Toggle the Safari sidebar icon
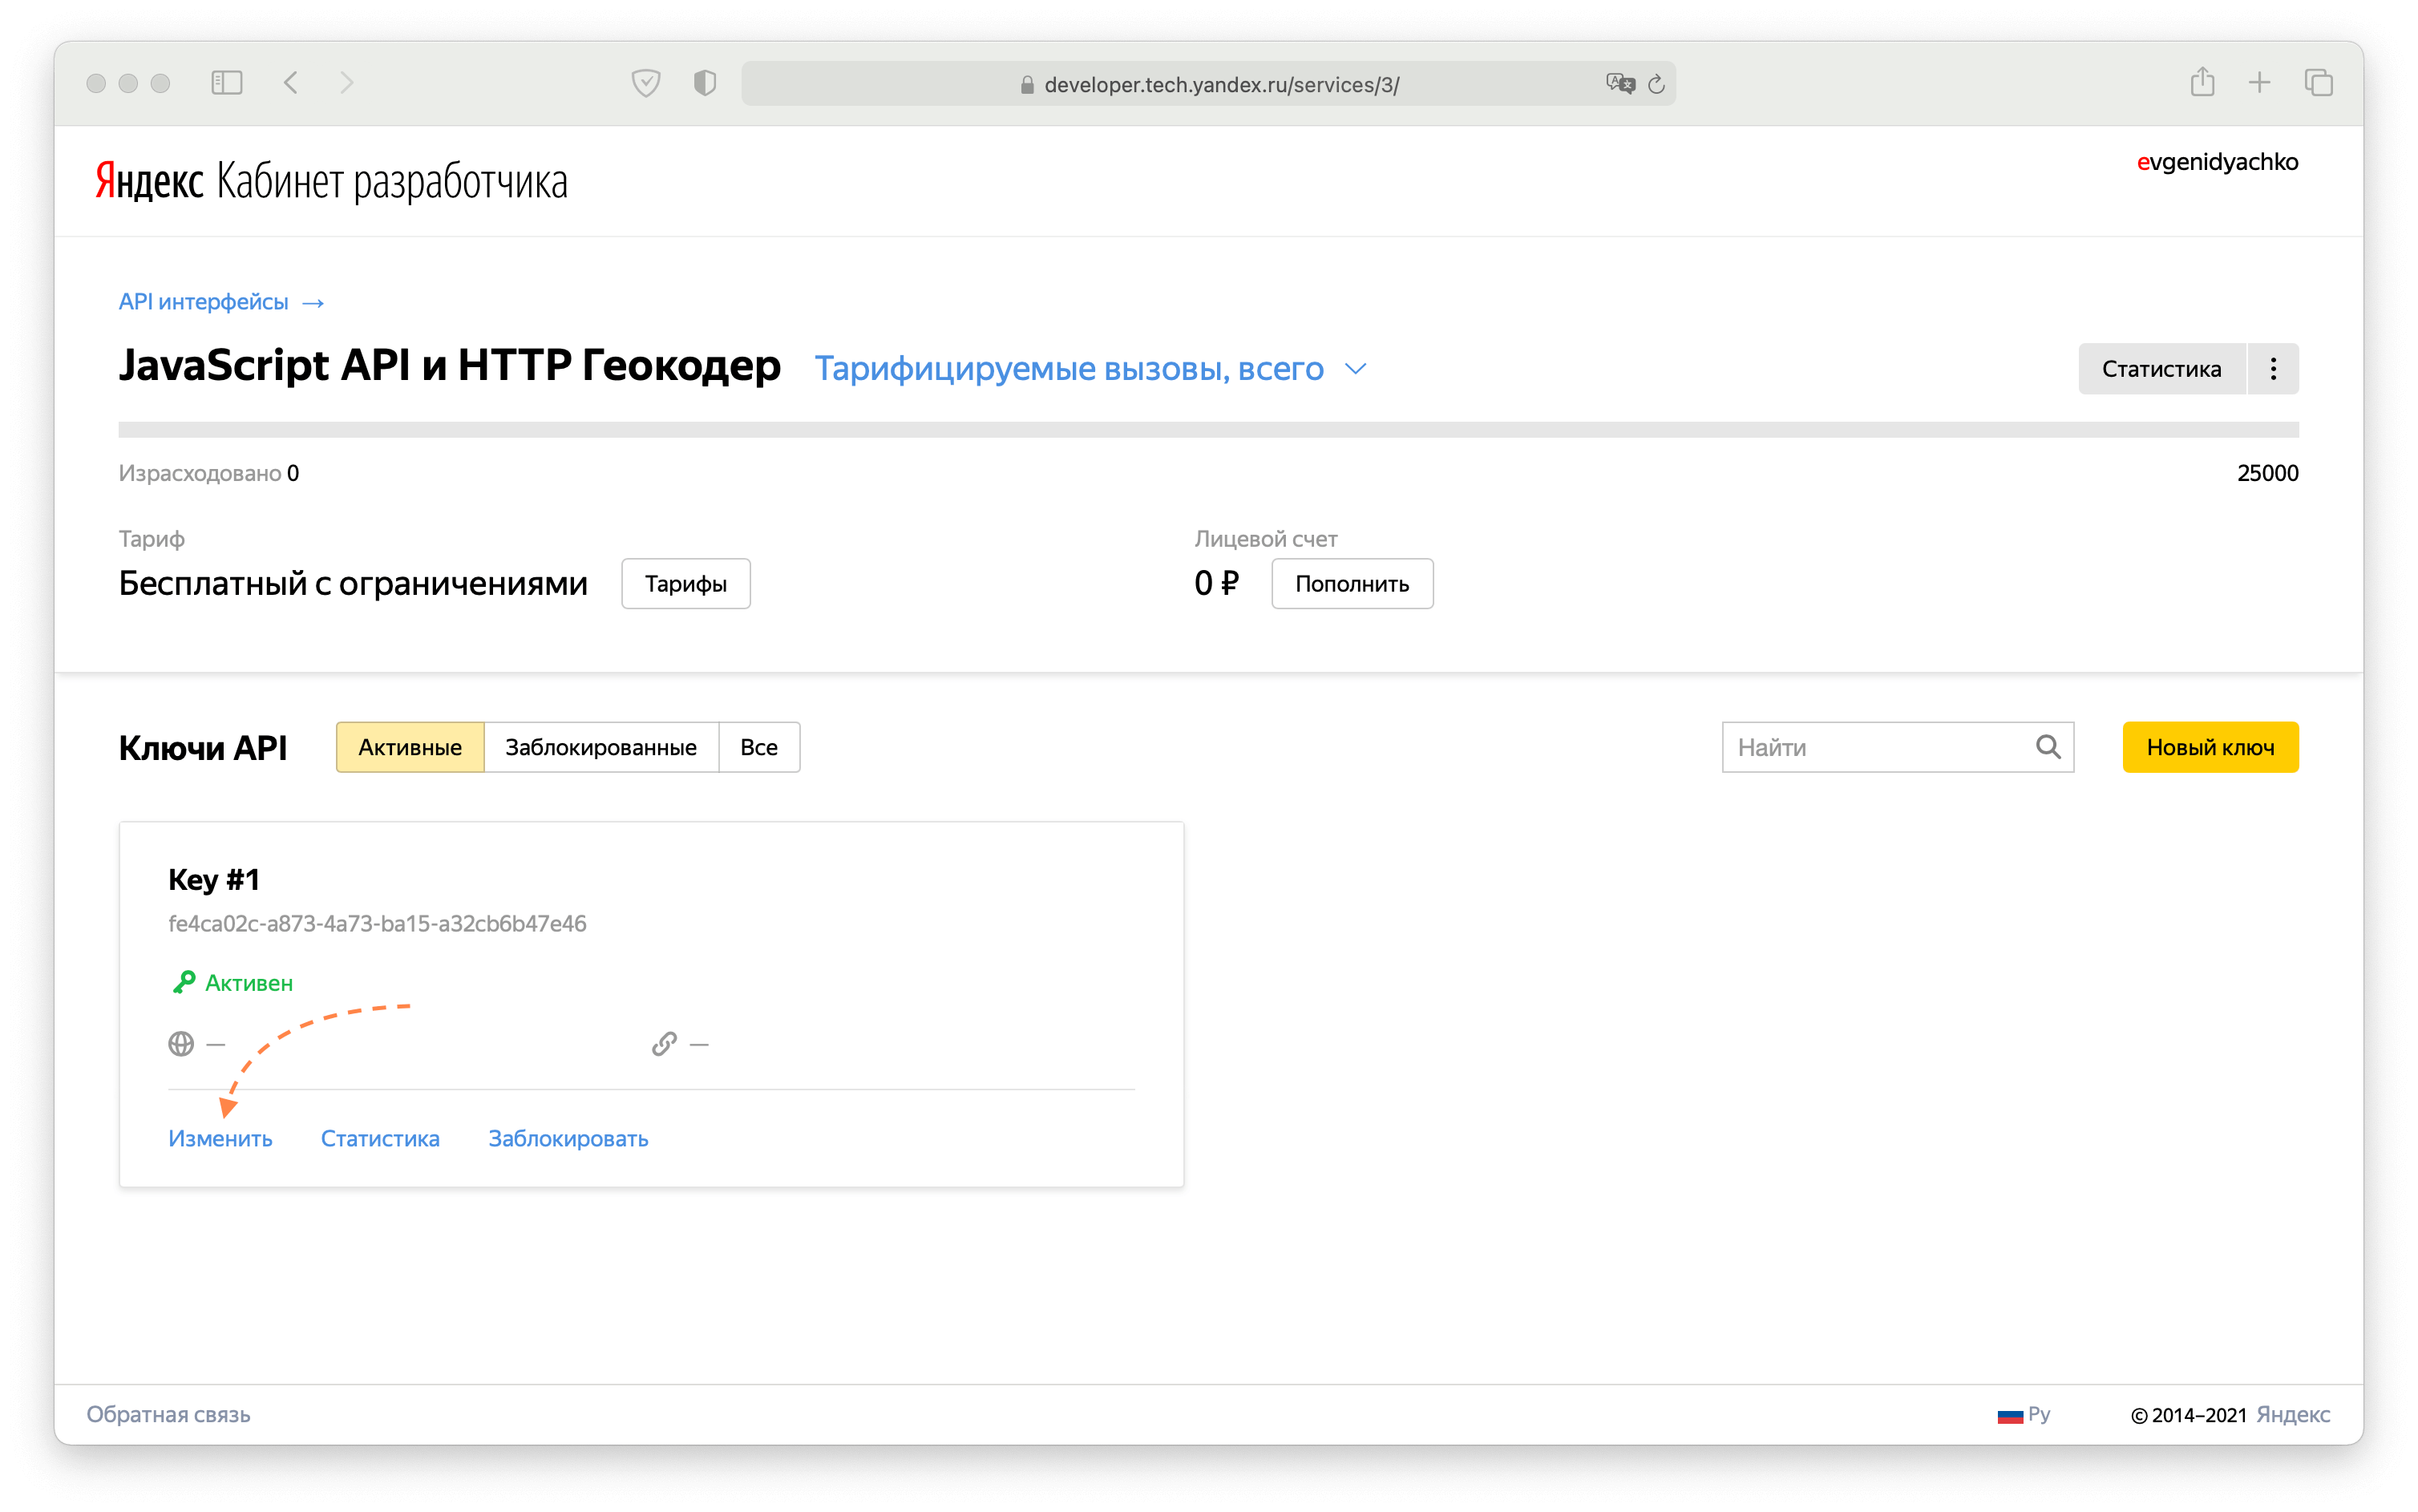This screenshot has width=2418, height=1512. pos(227,83)
